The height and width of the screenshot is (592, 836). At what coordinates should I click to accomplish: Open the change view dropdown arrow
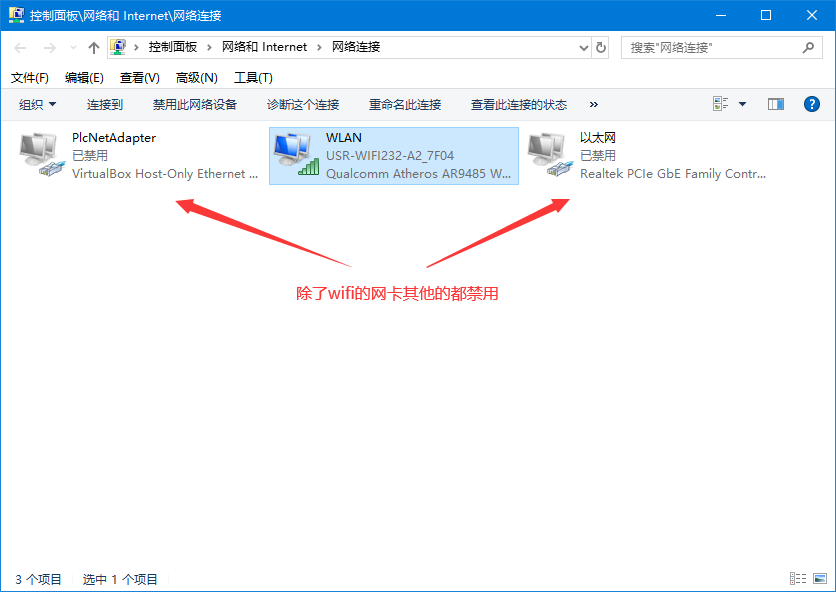(742, 104)
